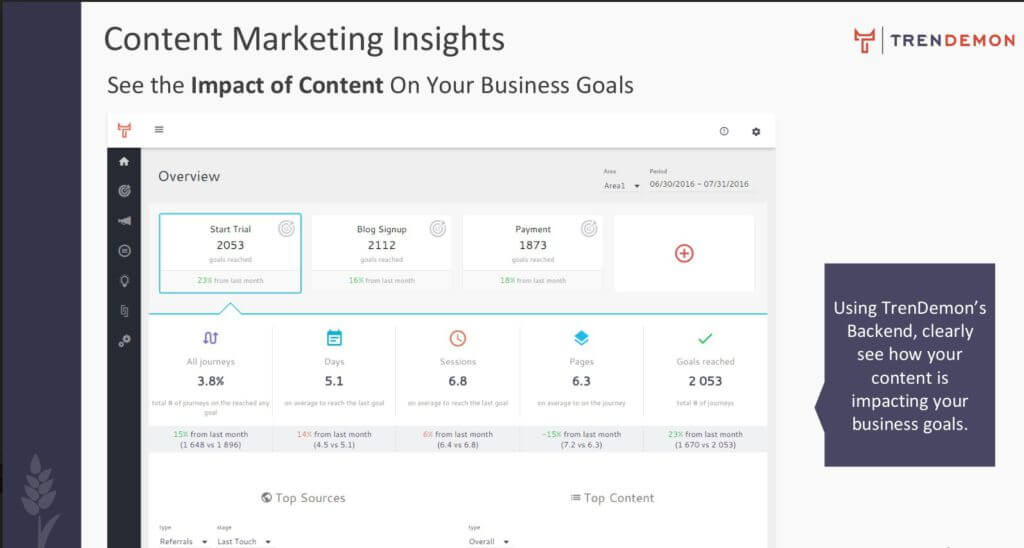Viewport: 1024px width, 548px height.
Task: Select the Blog Signup goal card
Action: click(381, 253)
